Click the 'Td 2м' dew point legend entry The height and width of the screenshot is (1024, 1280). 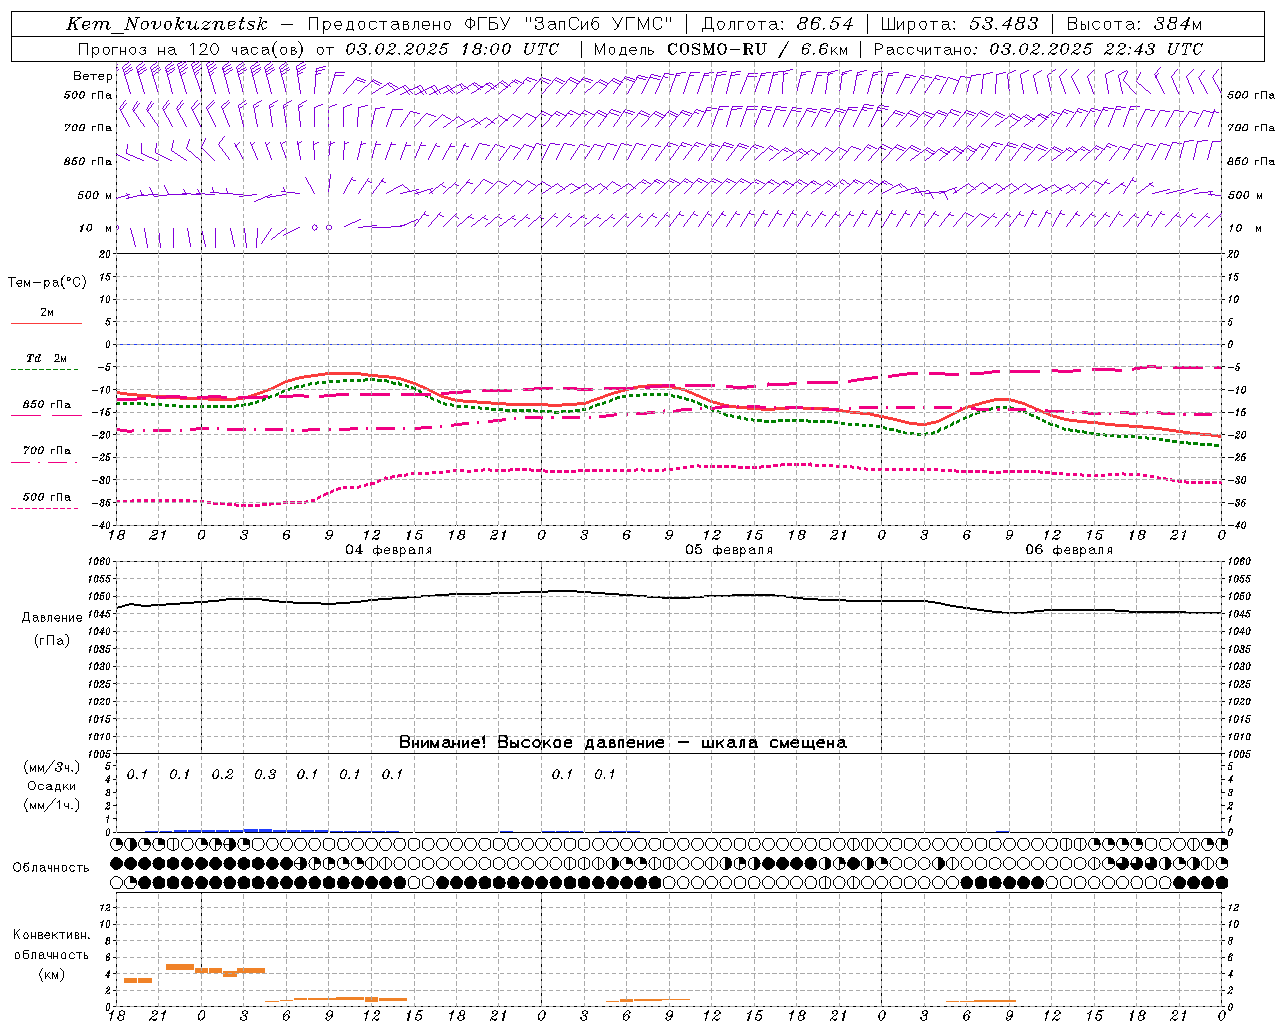(46, 362)
